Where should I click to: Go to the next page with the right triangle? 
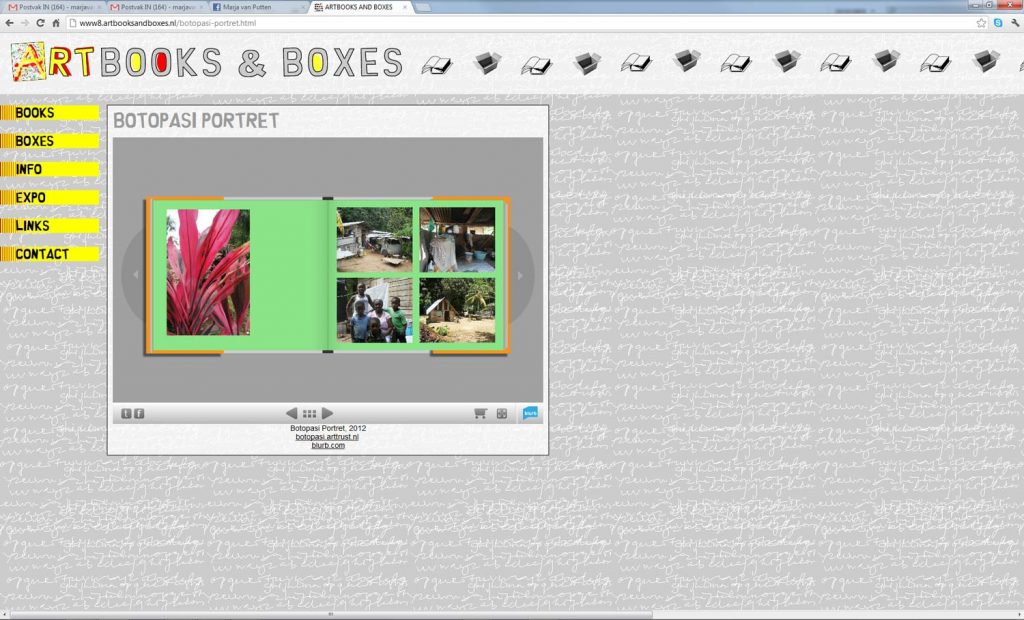328,414
